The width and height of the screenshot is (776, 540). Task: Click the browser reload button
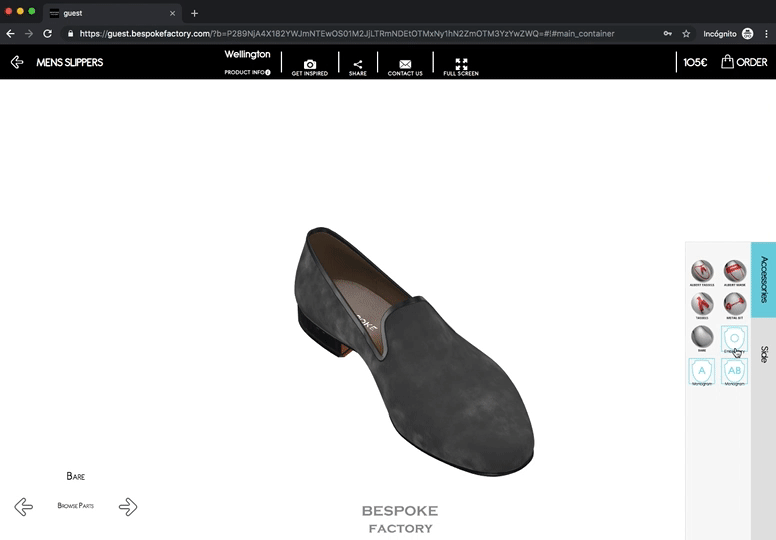coord(47,33)
